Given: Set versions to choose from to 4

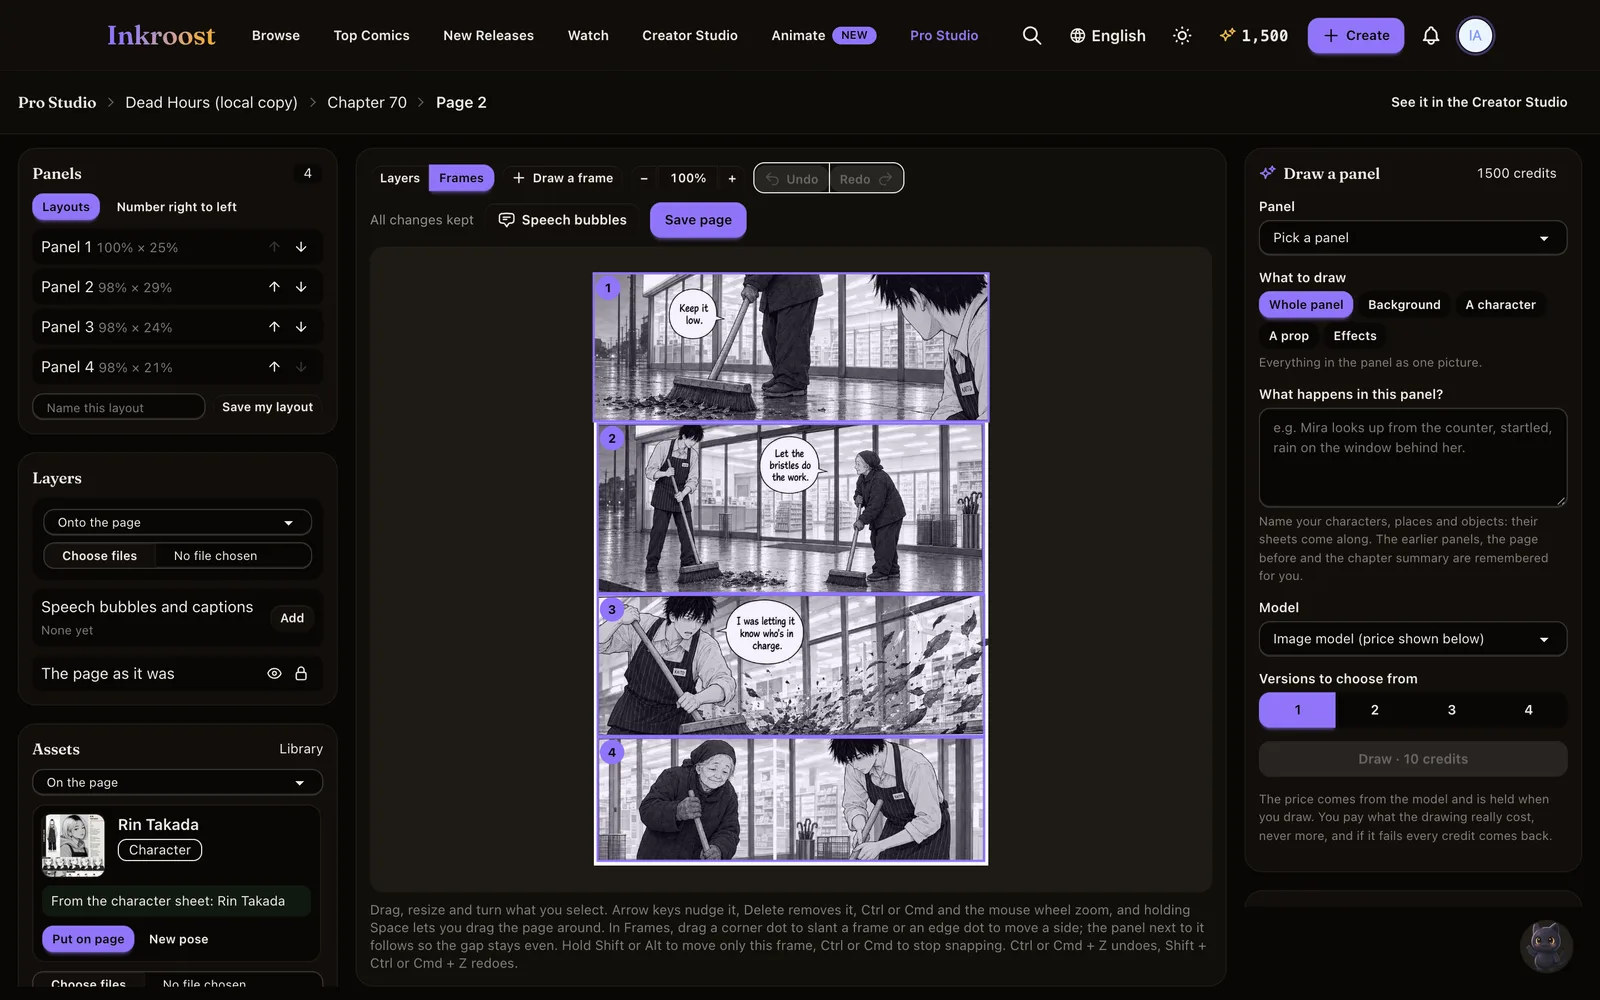Looking at the screenshot, I should tap(1528, 710).
